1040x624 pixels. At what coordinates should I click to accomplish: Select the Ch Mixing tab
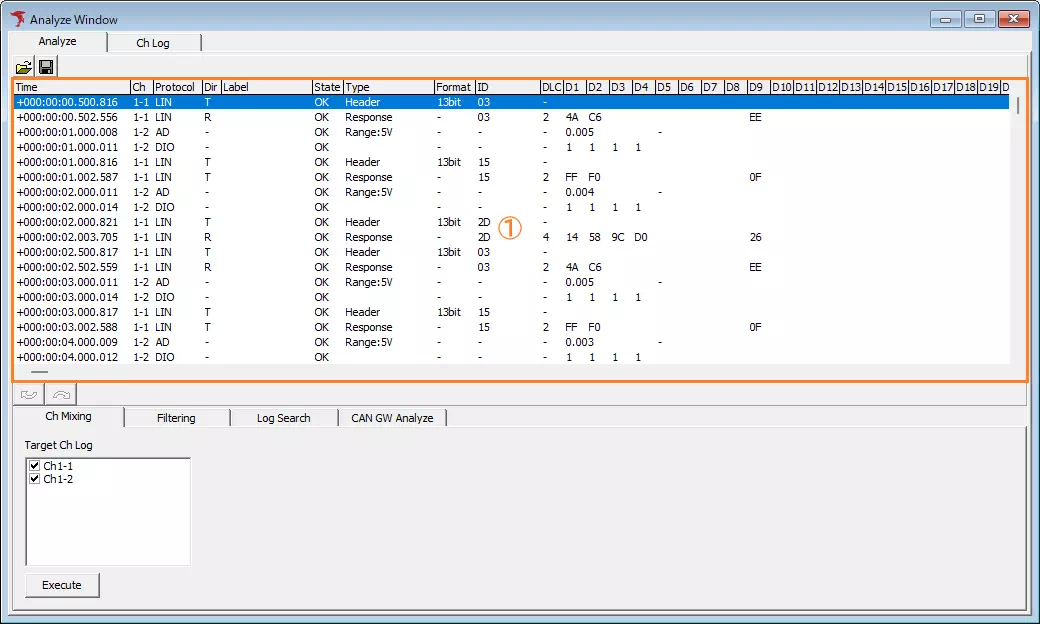click(x=67, y=418)
